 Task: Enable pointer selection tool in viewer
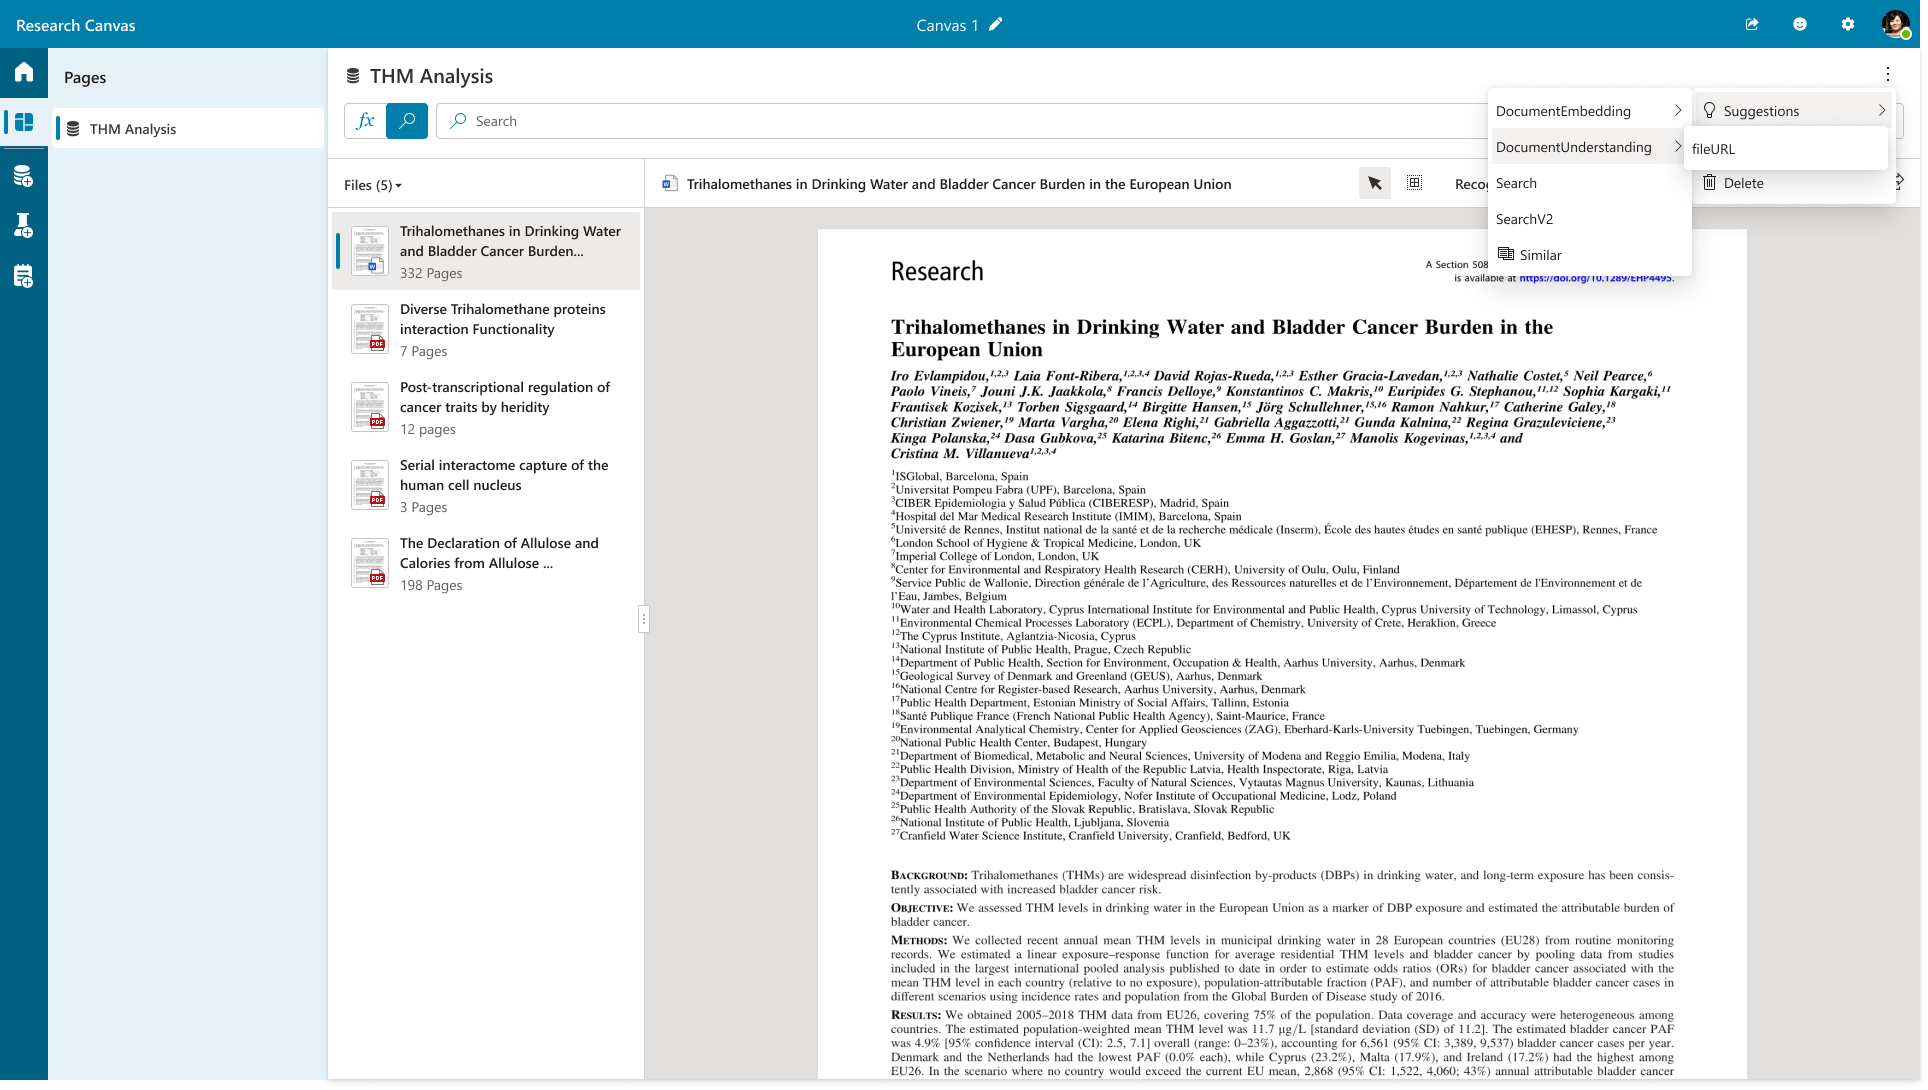1375,183
